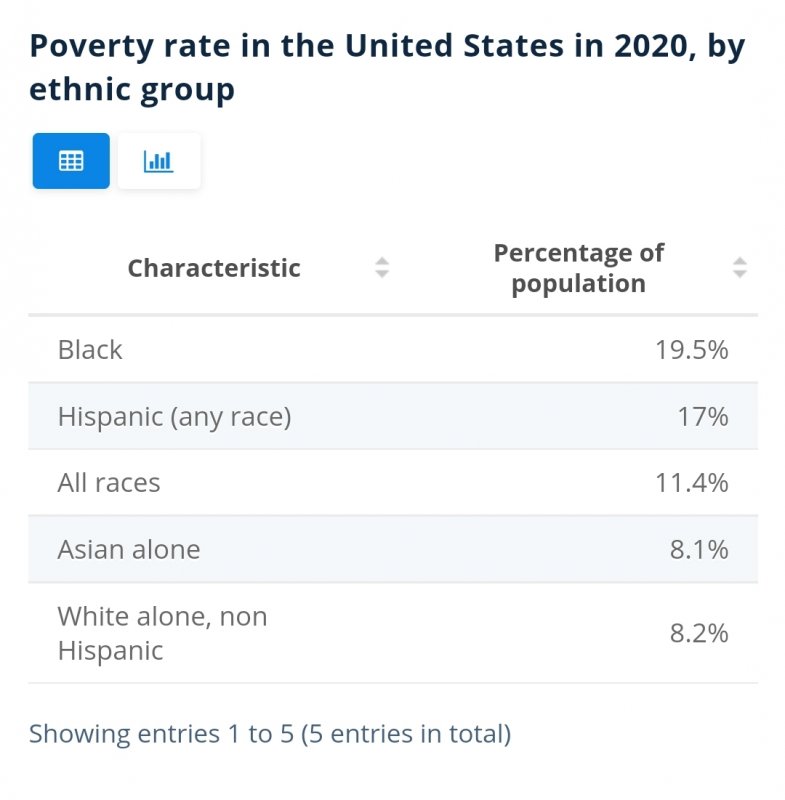Click the 17% value cell
This screenshot has height=800, width=785.
point(702,416)
